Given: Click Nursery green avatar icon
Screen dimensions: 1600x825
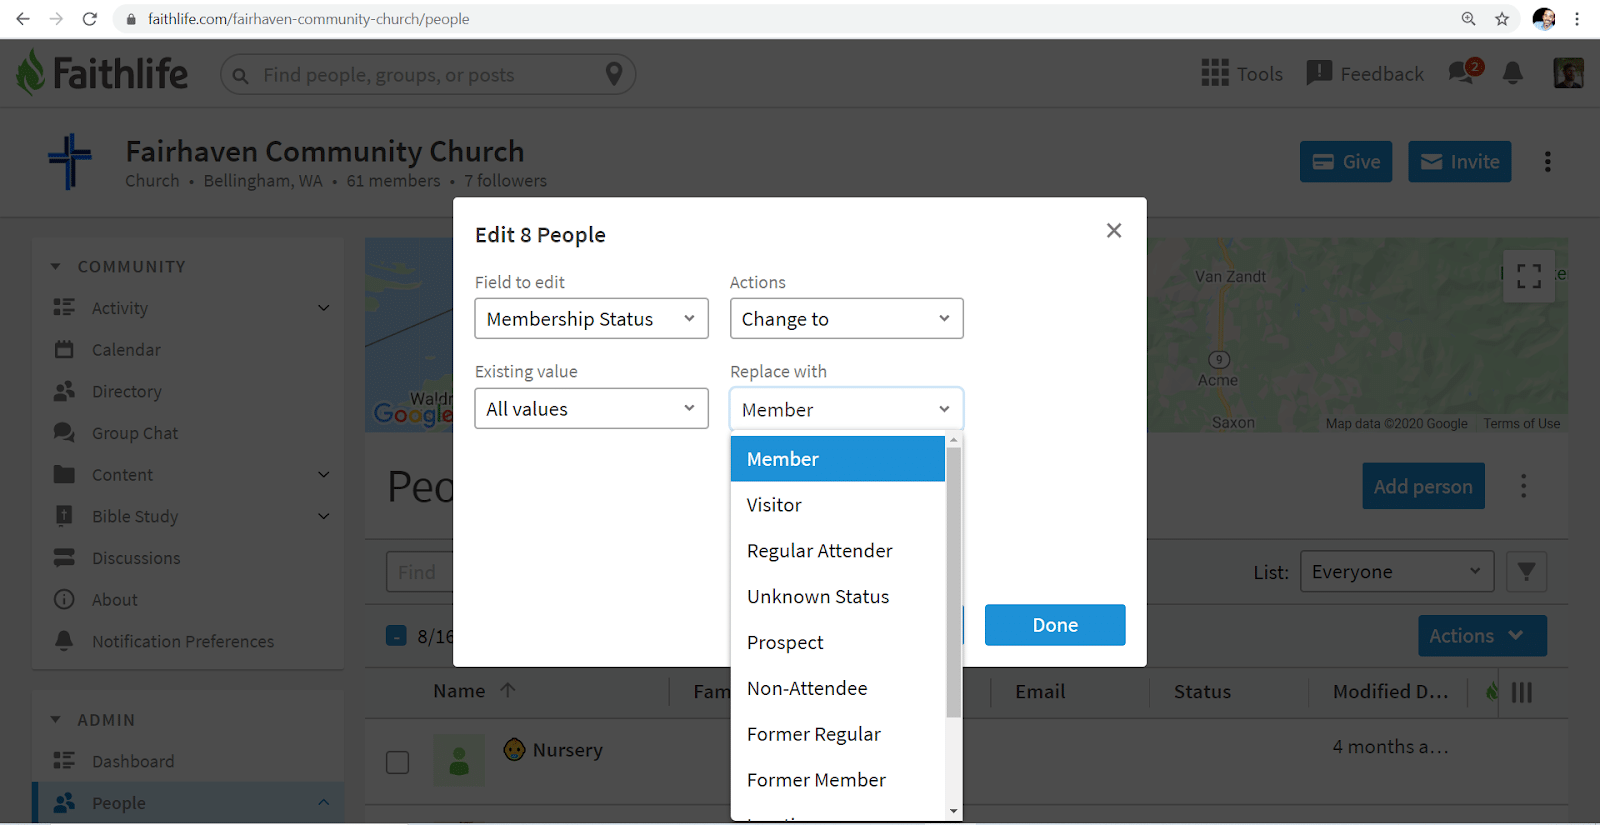Looking at the screenshot, I should click(x=459, y=760).
